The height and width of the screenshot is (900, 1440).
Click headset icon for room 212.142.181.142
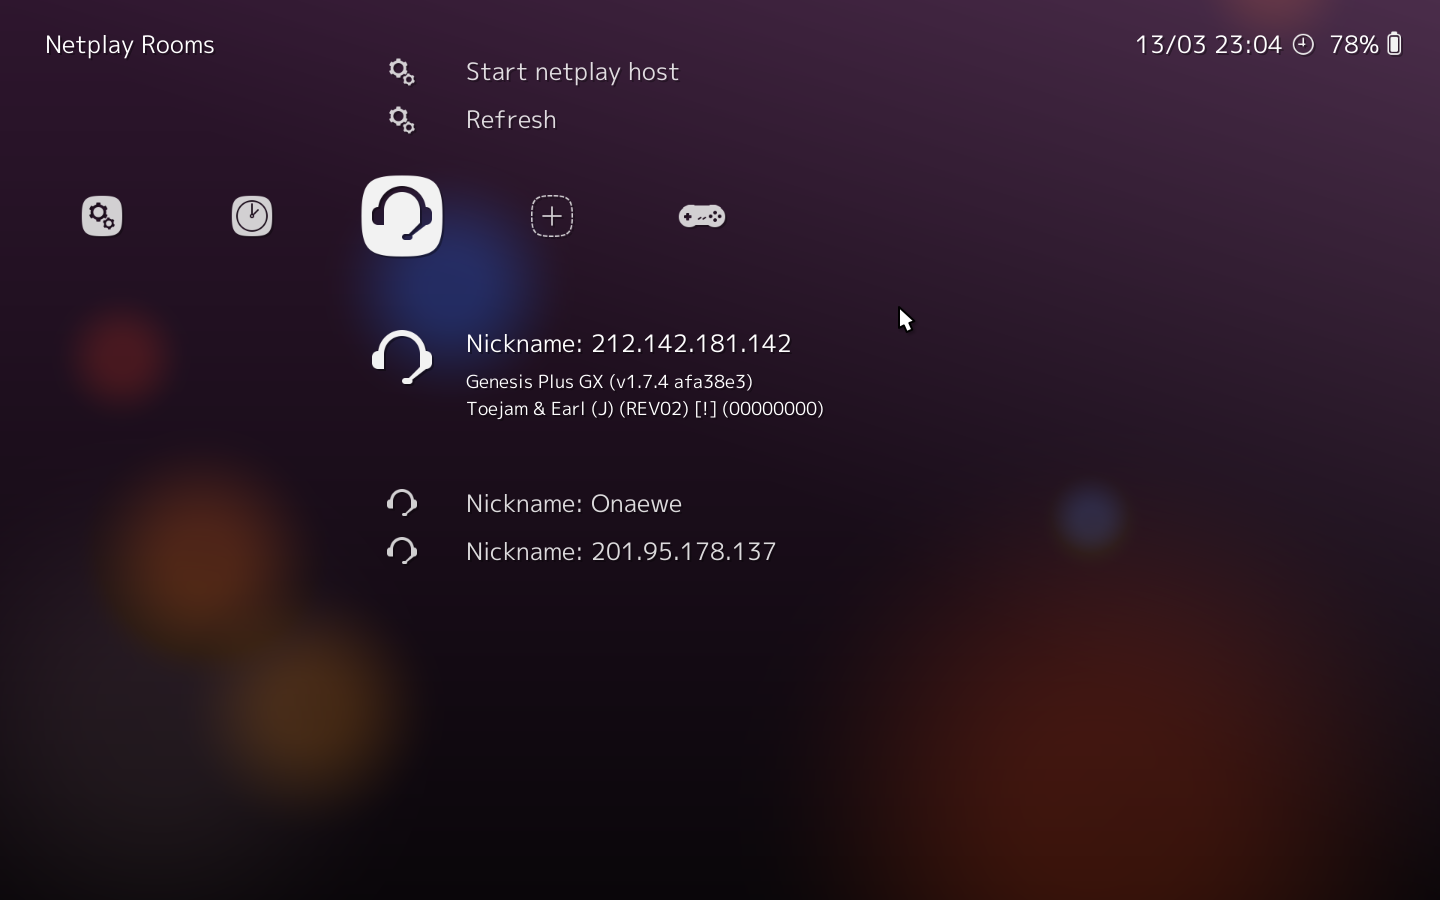402,357
